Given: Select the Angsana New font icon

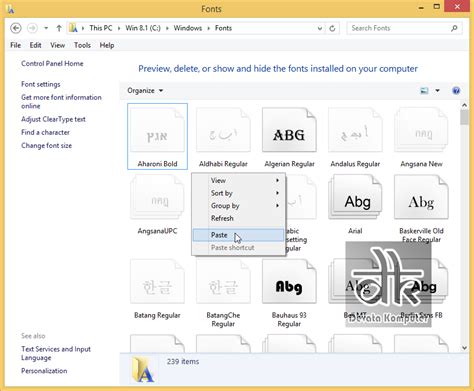Looking at the screenshot, I should 421,130.
